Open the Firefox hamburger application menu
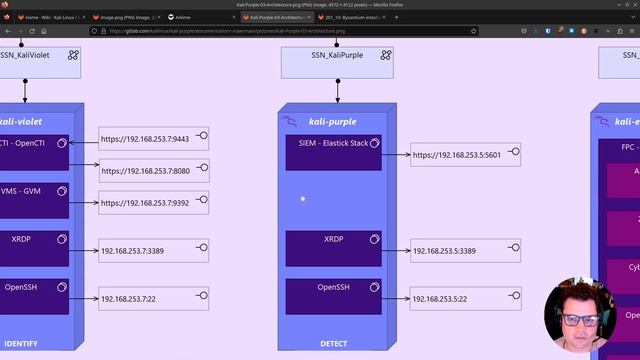The image size is (640, 360). 632,31
